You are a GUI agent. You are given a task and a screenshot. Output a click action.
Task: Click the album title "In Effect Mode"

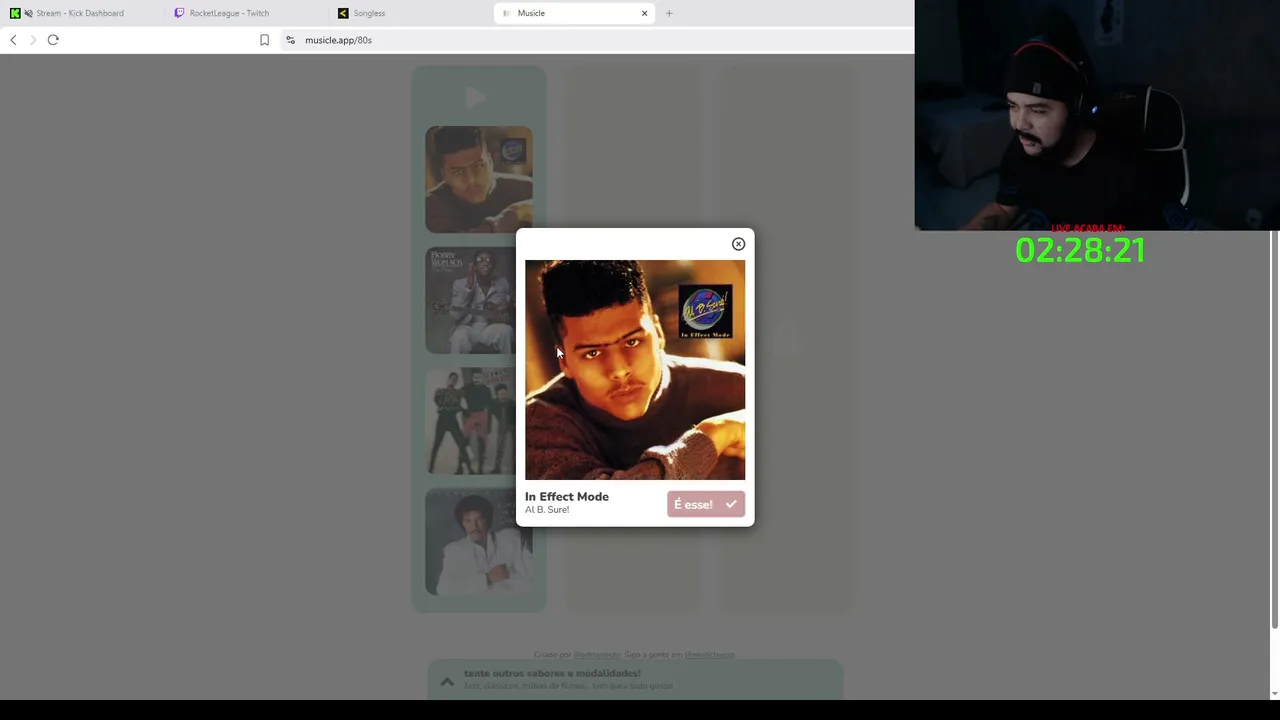[567, 496]
